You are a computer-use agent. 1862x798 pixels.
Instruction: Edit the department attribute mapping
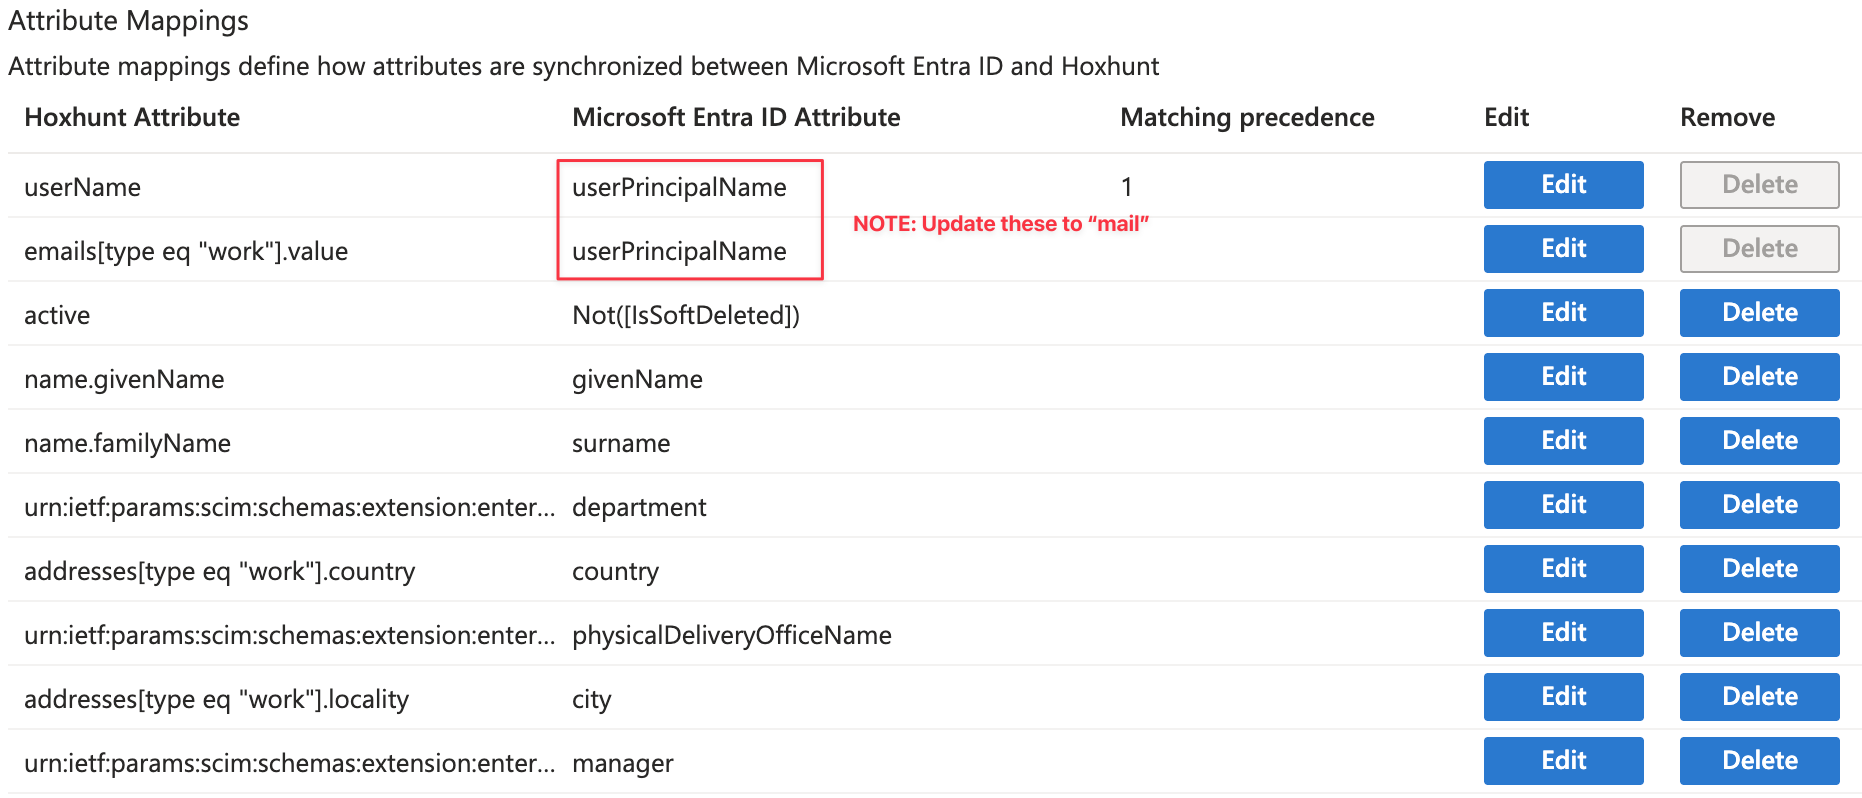click(x=1563, y=505)
